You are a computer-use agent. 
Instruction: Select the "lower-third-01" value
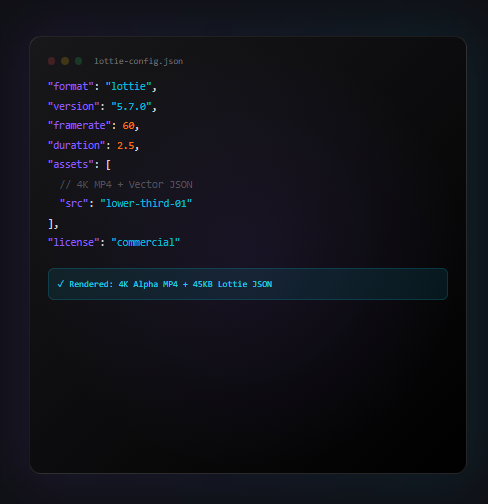146,203
